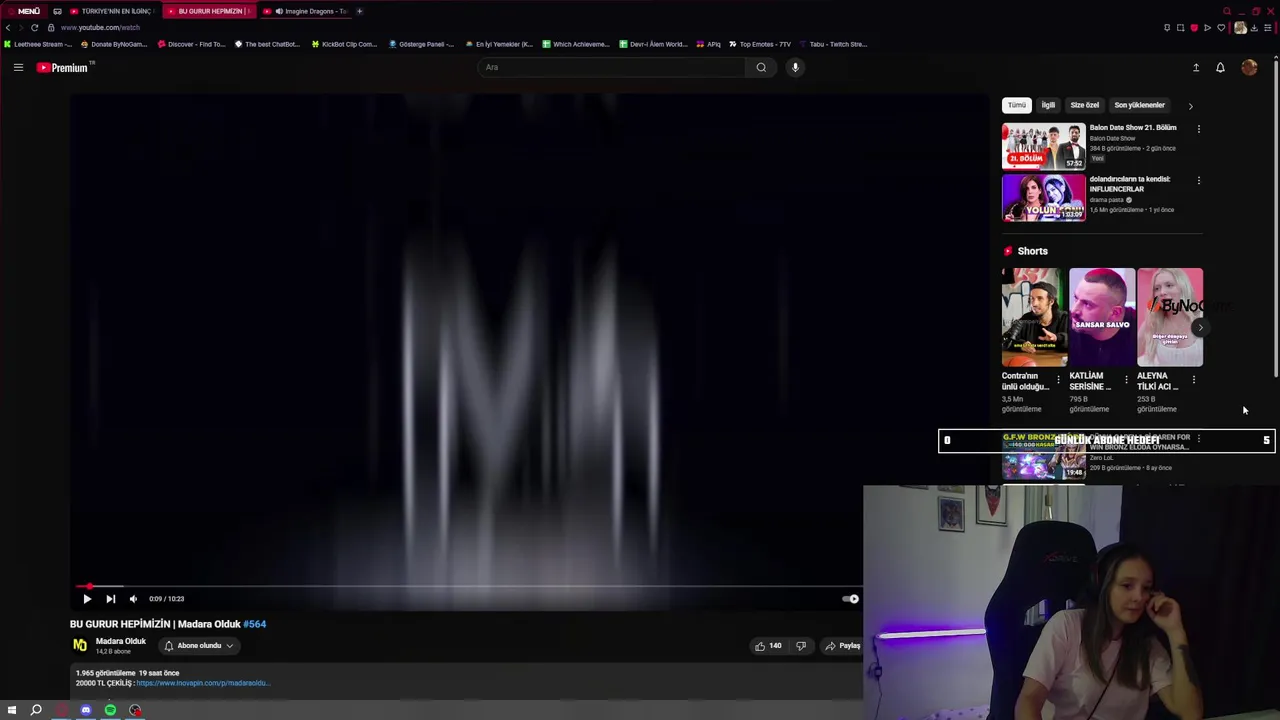Open Madara Olduk channel name
The image size is (1280, 720).
121,641
